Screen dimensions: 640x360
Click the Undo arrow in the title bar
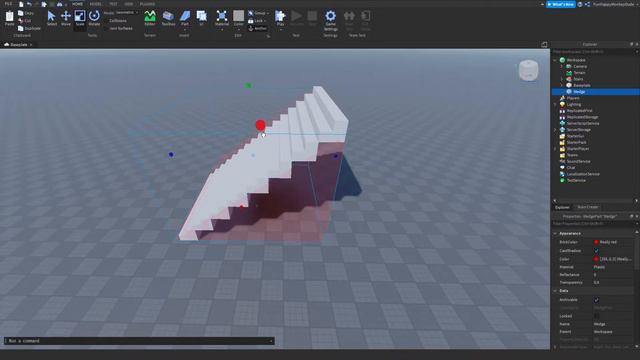pyautogui.click(x=29, y=4)
